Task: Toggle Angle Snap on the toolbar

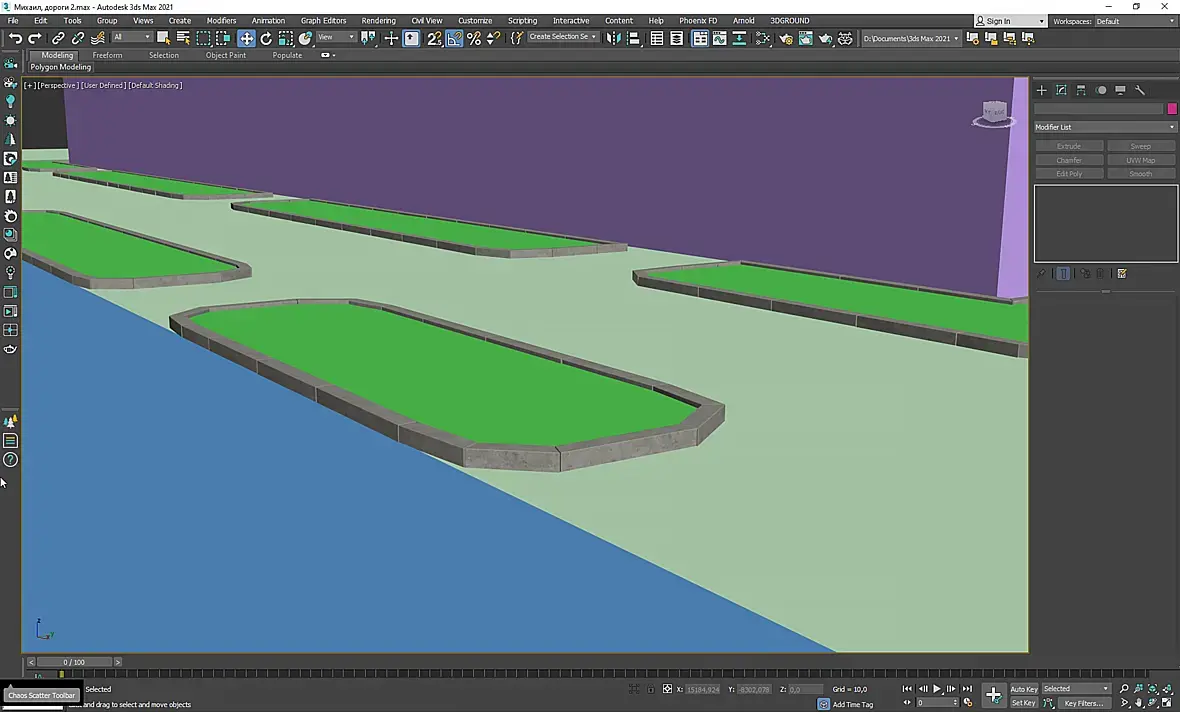Action: 454,38
